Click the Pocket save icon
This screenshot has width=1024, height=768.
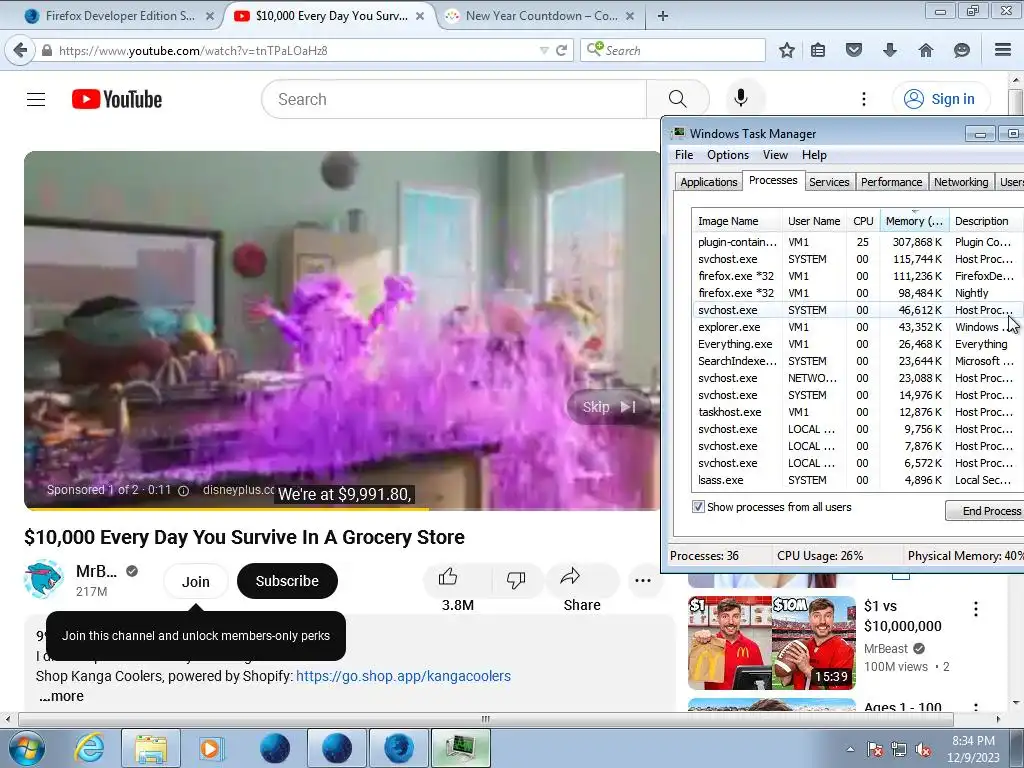854,50
